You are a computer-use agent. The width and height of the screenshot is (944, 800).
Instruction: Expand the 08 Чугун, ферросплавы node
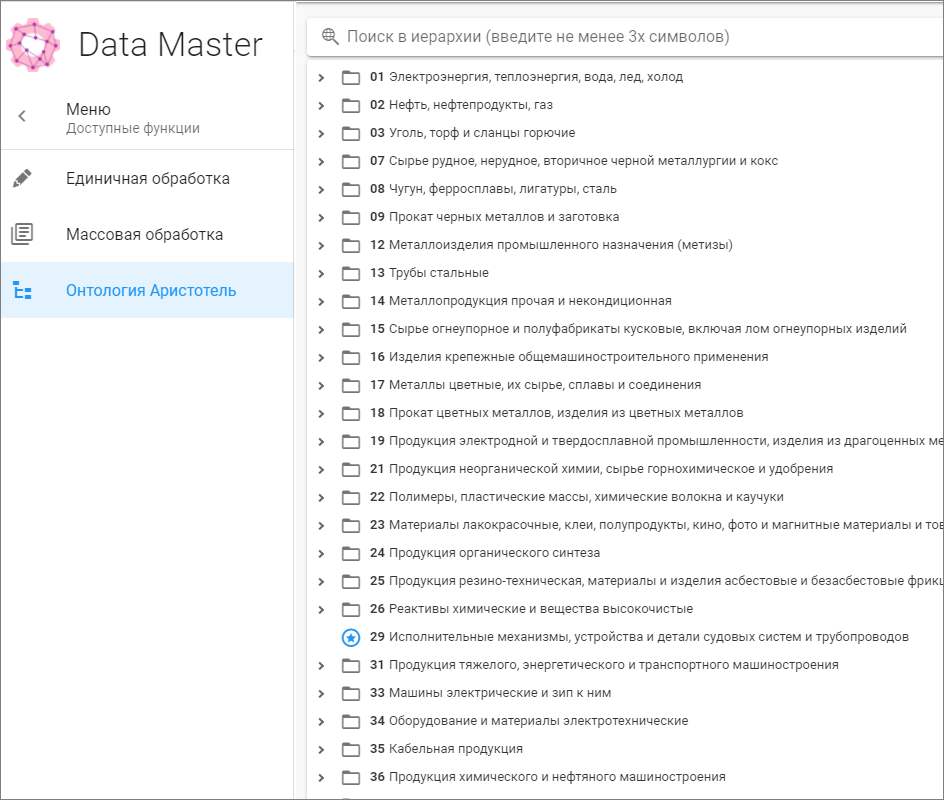tap(321, 189)
